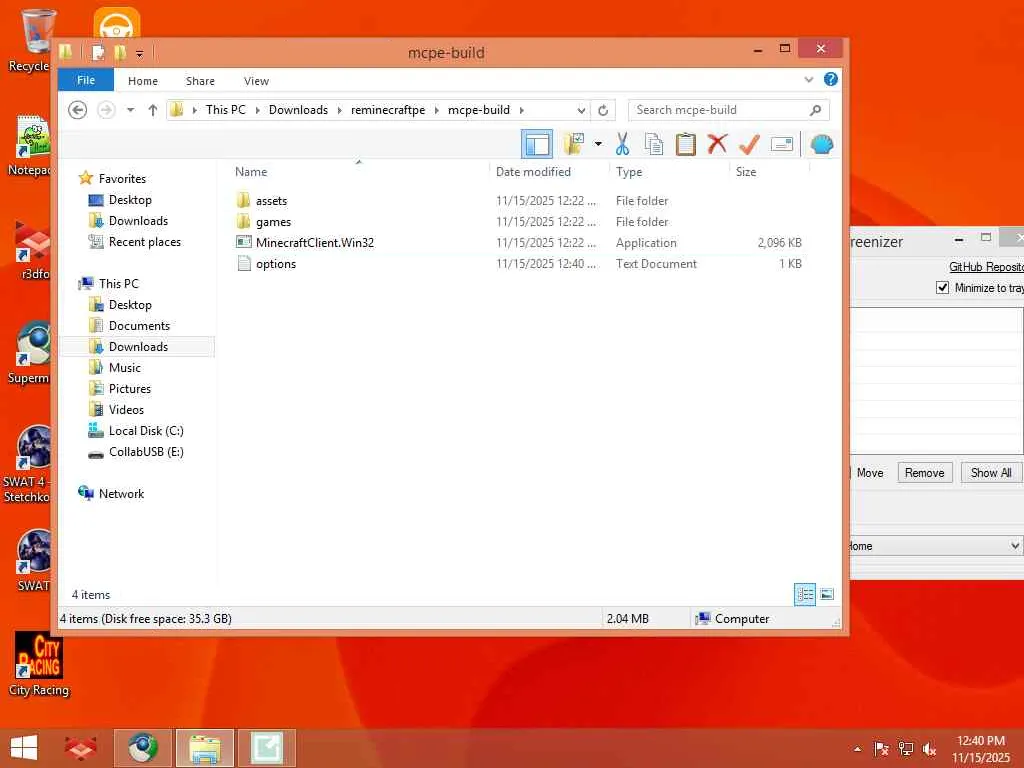The width and height of the screenshot is (1024, 768).
Task: Toggle Minimize to tray checkbox
Action: click(x=942, y=287)
